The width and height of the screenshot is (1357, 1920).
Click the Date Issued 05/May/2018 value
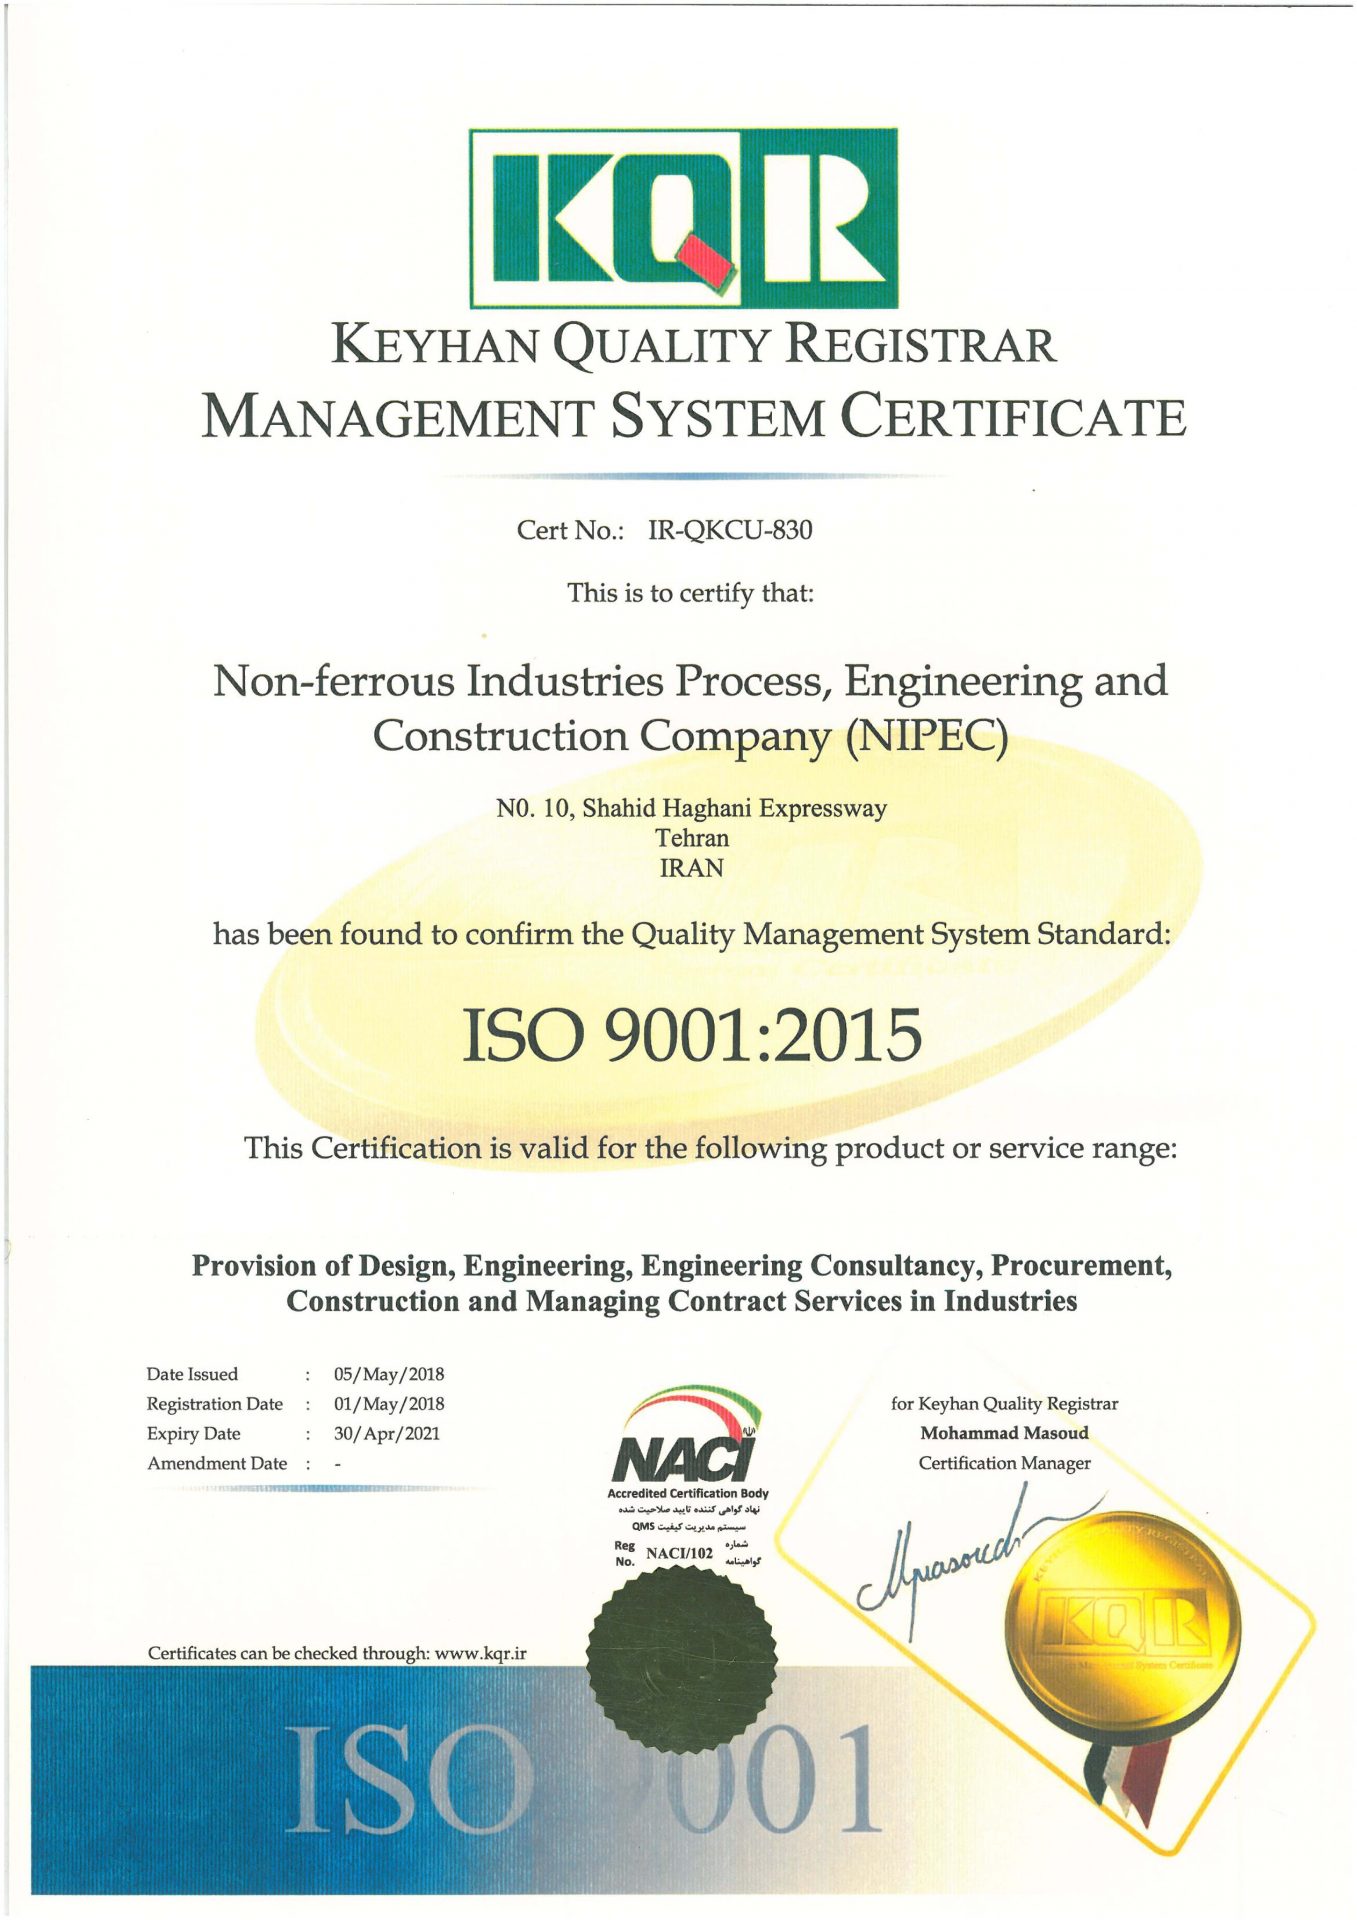coord(389,1374)
